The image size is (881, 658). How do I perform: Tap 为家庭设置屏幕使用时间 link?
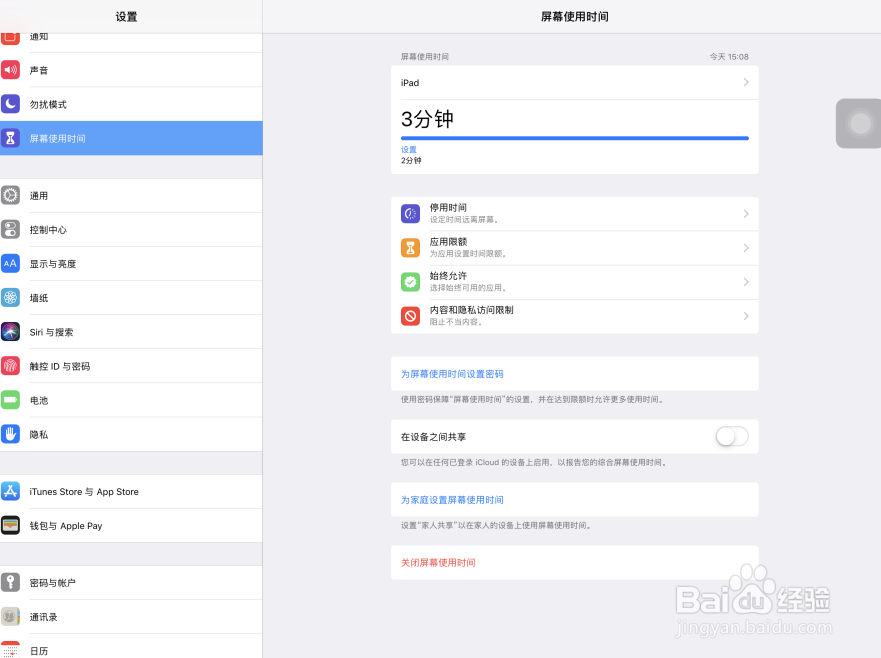[452, 500]
